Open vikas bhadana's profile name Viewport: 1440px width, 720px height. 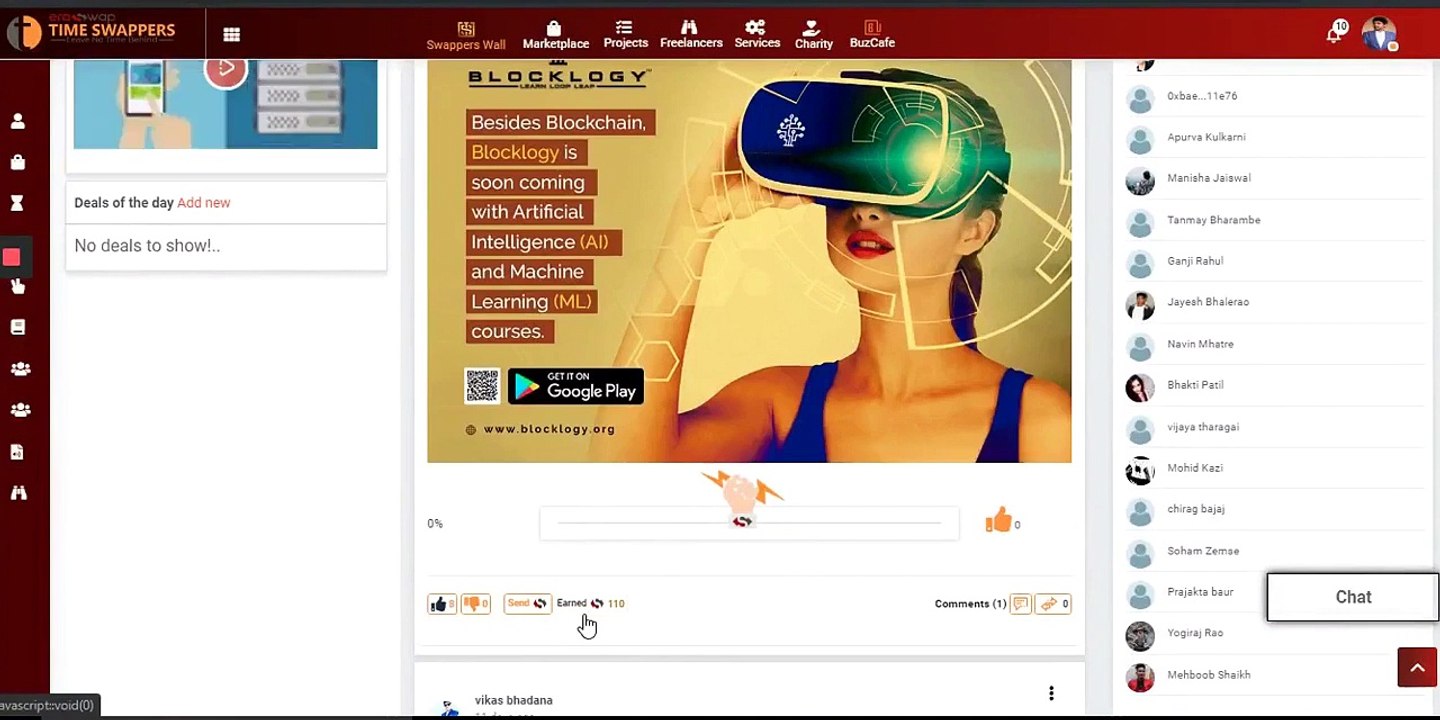tap(513, 700)
